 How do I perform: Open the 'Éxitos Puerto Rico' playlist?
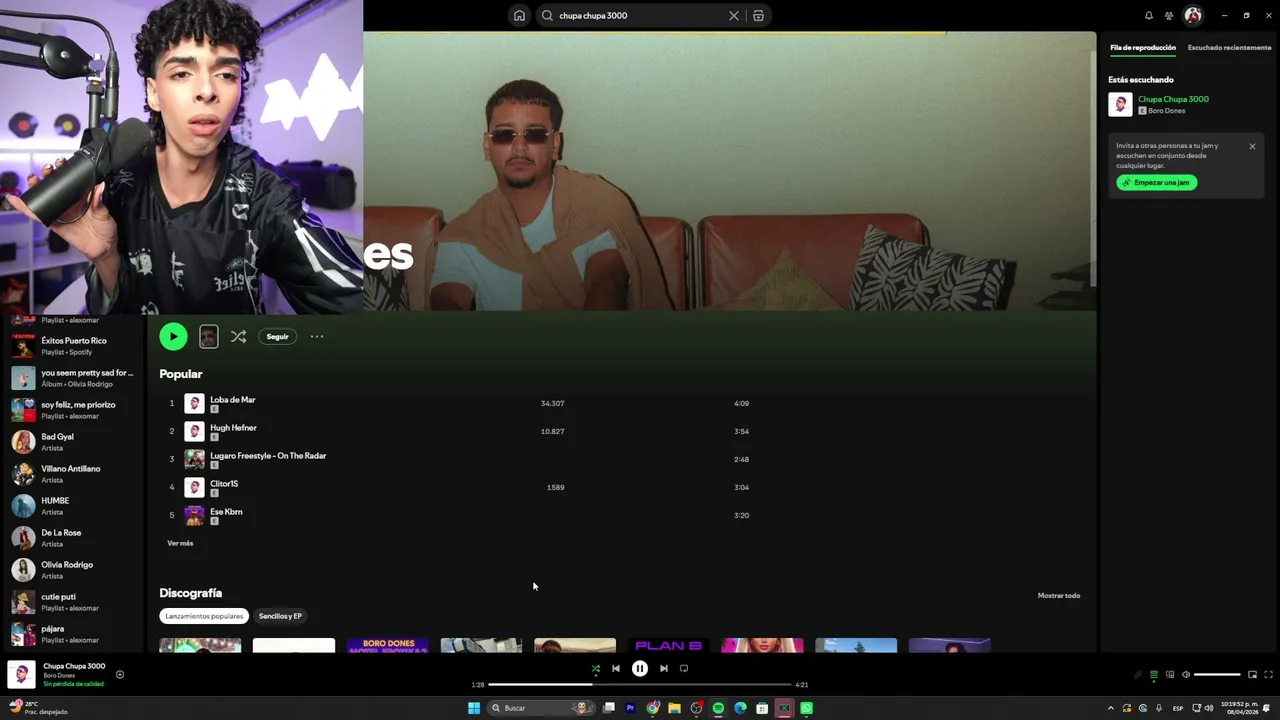tap(72, 346)
